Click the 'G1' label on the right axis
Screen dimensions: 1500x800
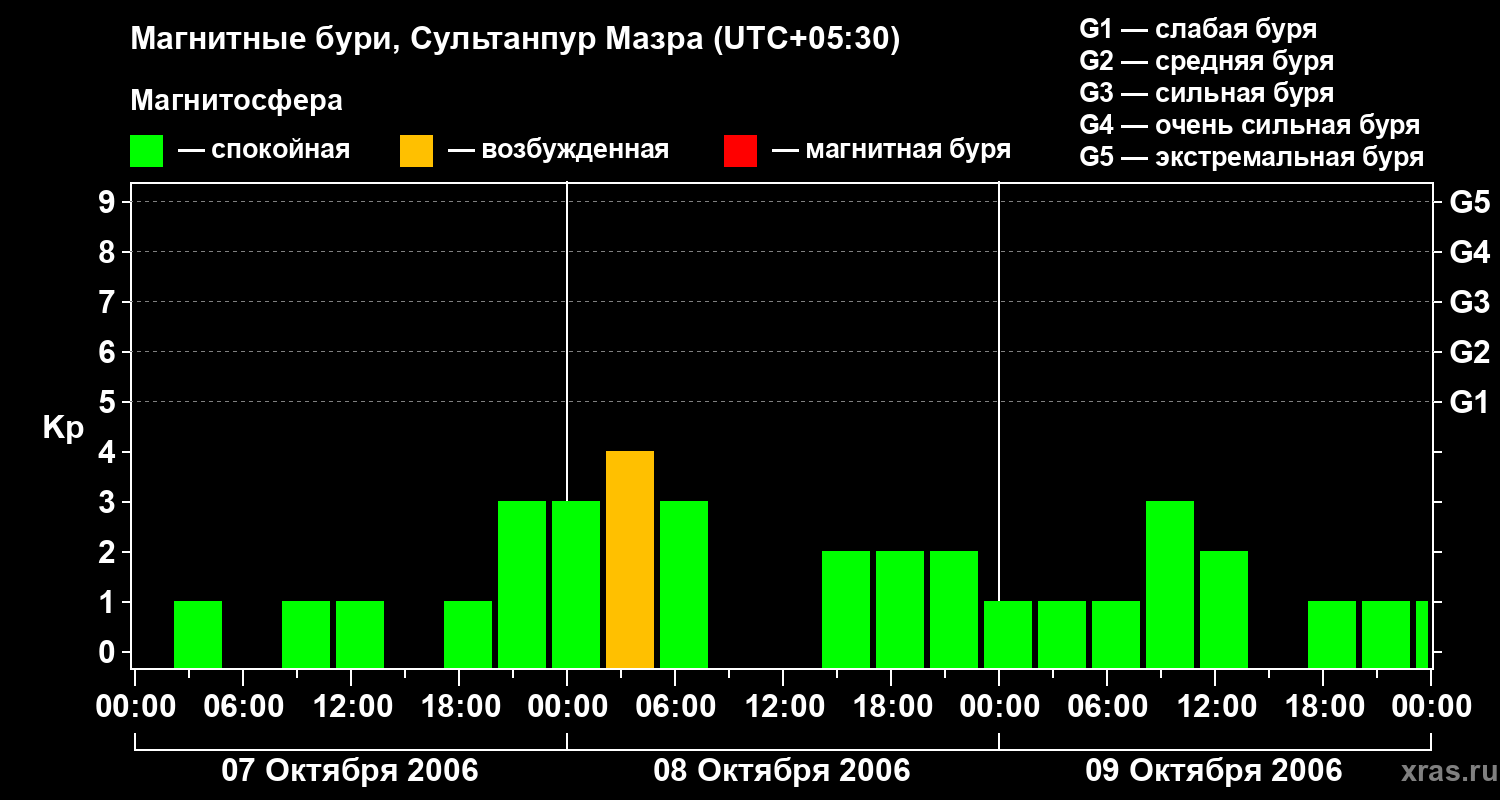tap(1470, 402)
